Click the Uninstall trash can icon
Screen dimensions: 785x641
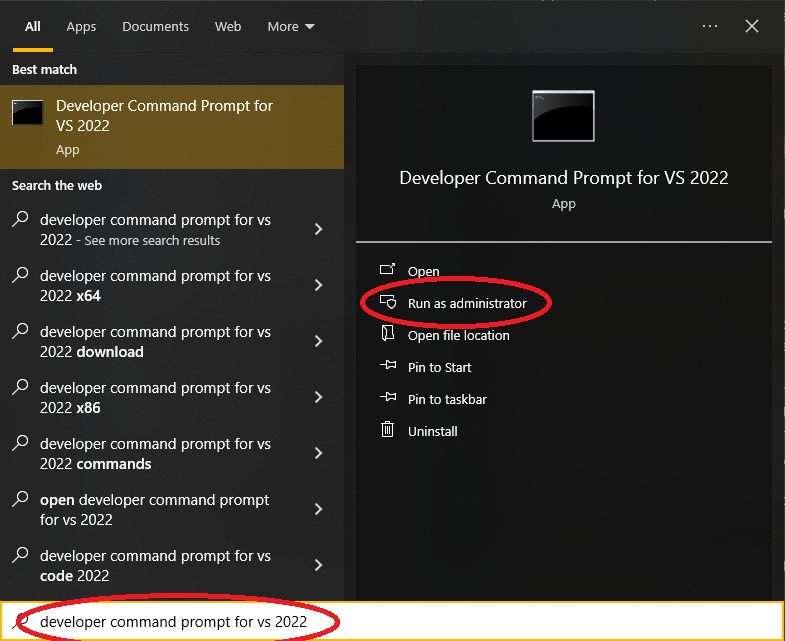[388, 431]
